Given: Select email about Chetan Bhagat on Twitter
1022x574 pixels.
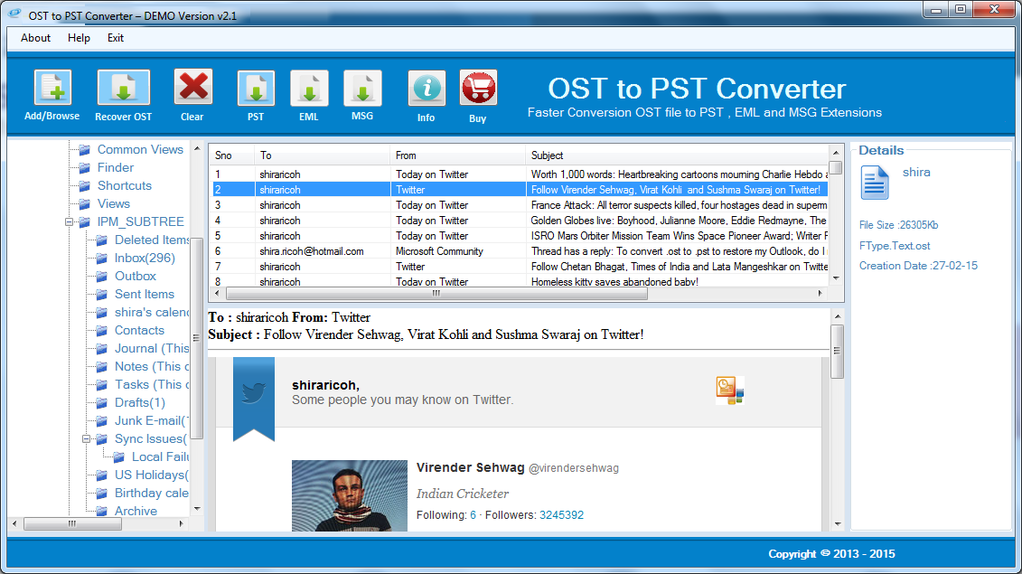Looking at the screenshot, I should click(519, 266).
